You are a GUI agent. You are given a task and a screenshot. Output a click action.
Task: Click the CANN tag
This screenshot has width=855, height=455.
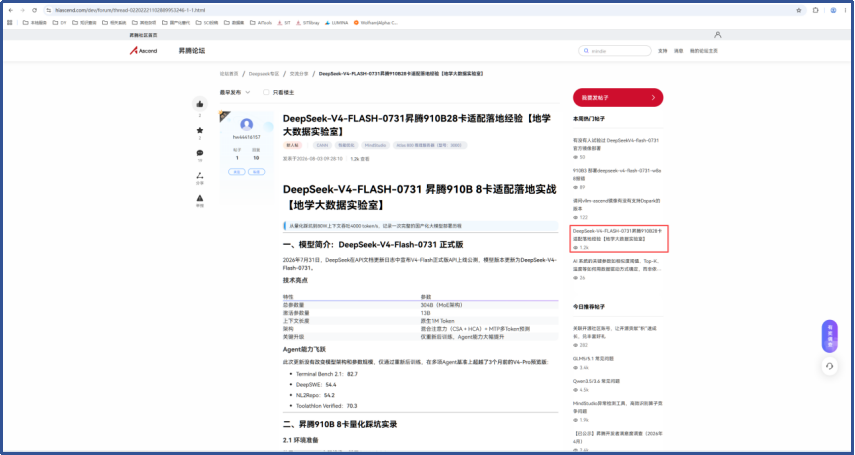(x=322, y=146)
